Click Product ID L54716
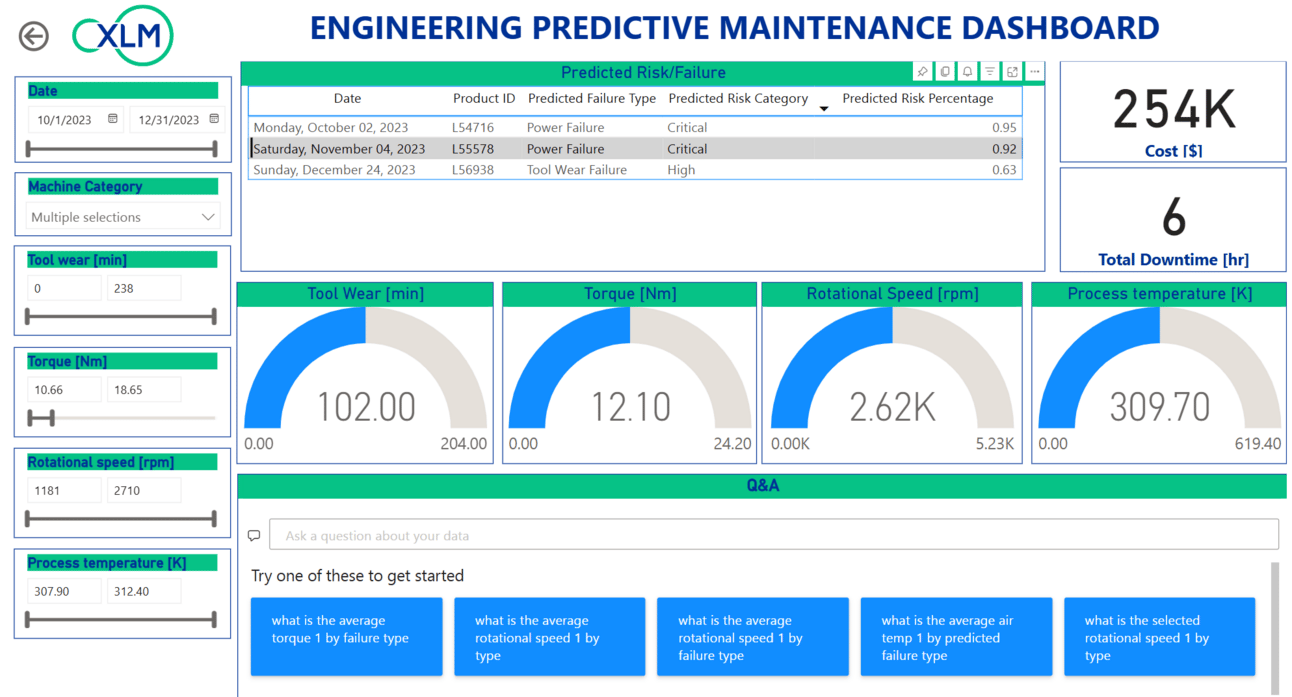Viewport: 1292px width, 697px height. tap(473, 127)
